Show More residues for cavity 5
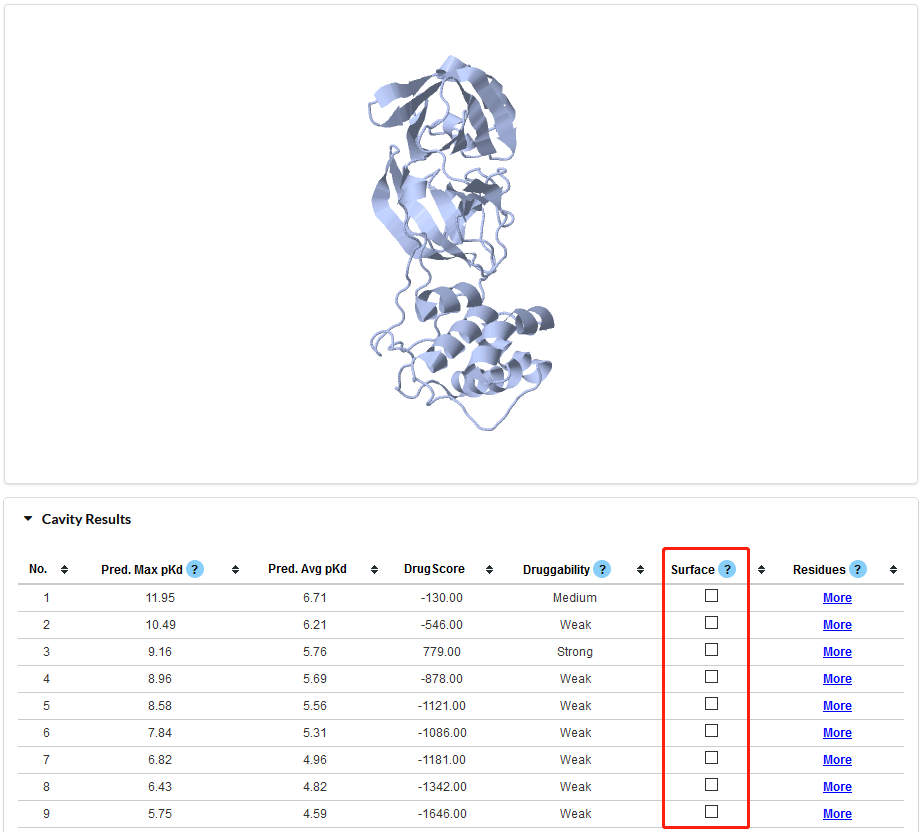The width and height of the screenshot is (922, 832). 837,706
